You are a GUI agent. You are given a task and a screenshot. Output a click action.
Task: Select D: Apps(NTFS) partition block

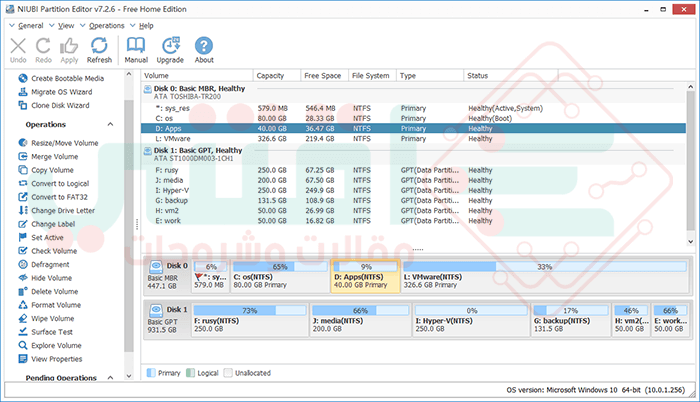pos(365,276)
